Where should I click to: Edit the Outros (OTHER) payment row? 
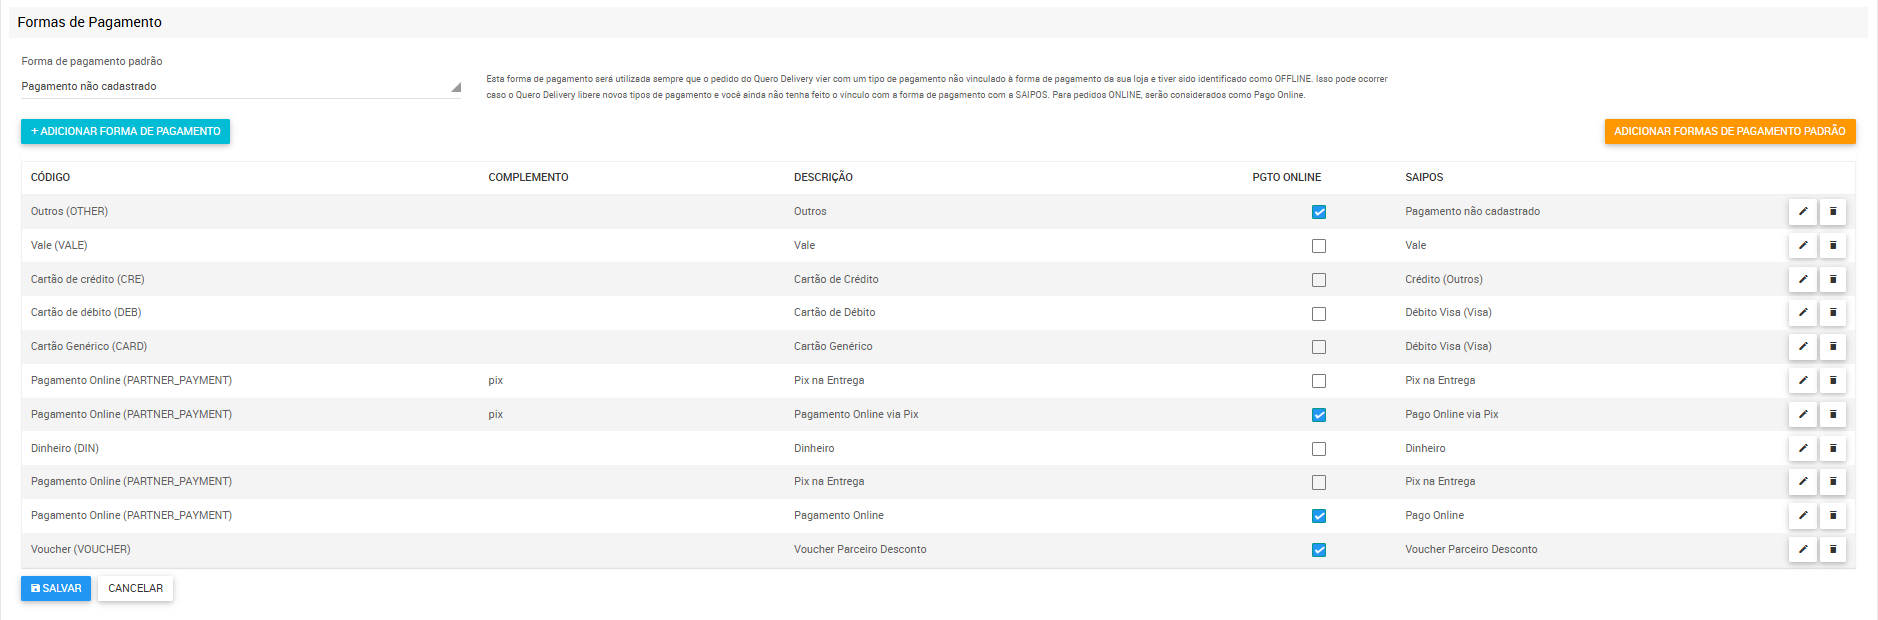point(1802,212)
